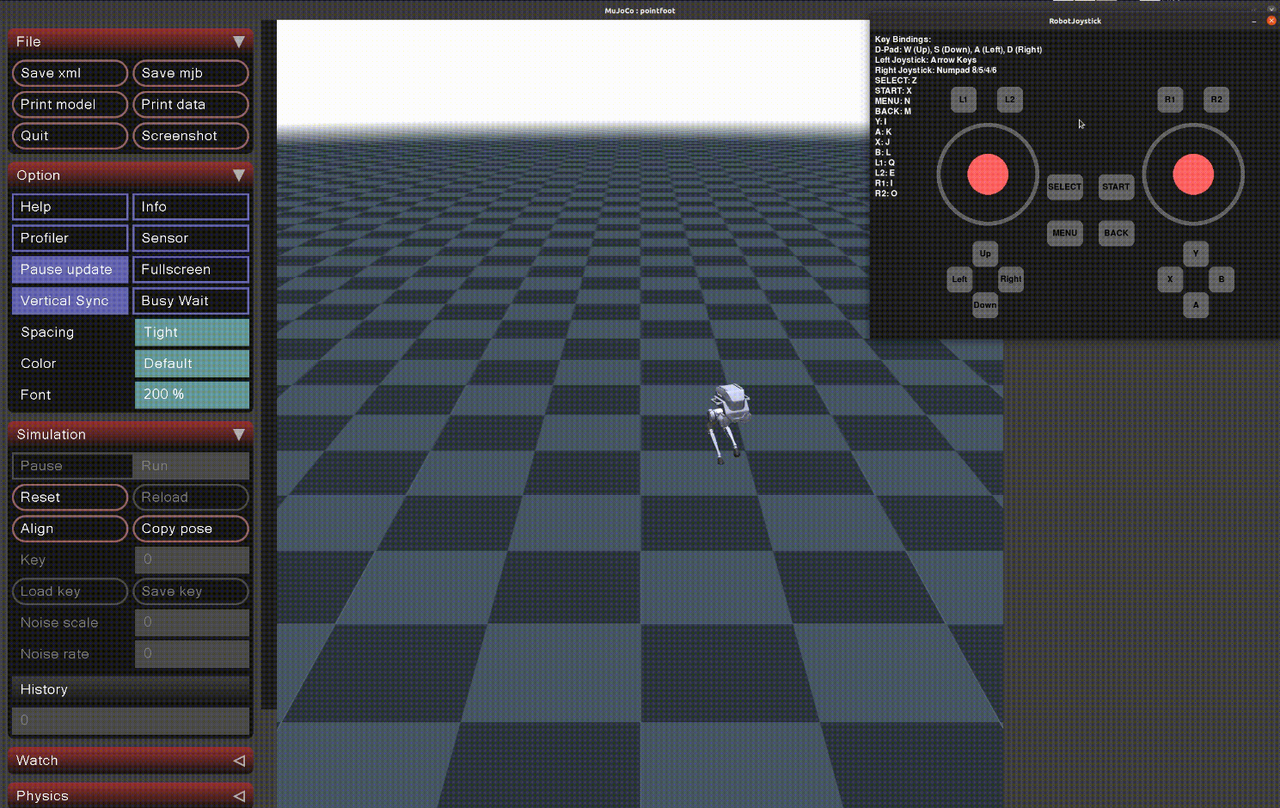The width and height of the screenshot is (1280, 808).
Task: Click the D-pad Left button
Action: click(959, 279)
